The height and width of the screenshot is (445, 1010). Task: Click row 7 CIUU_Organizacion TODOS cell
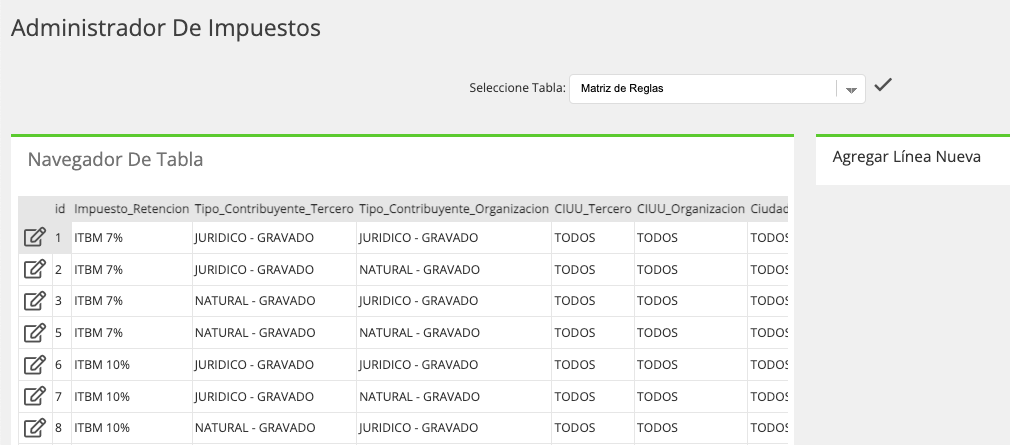coord(691,396)
